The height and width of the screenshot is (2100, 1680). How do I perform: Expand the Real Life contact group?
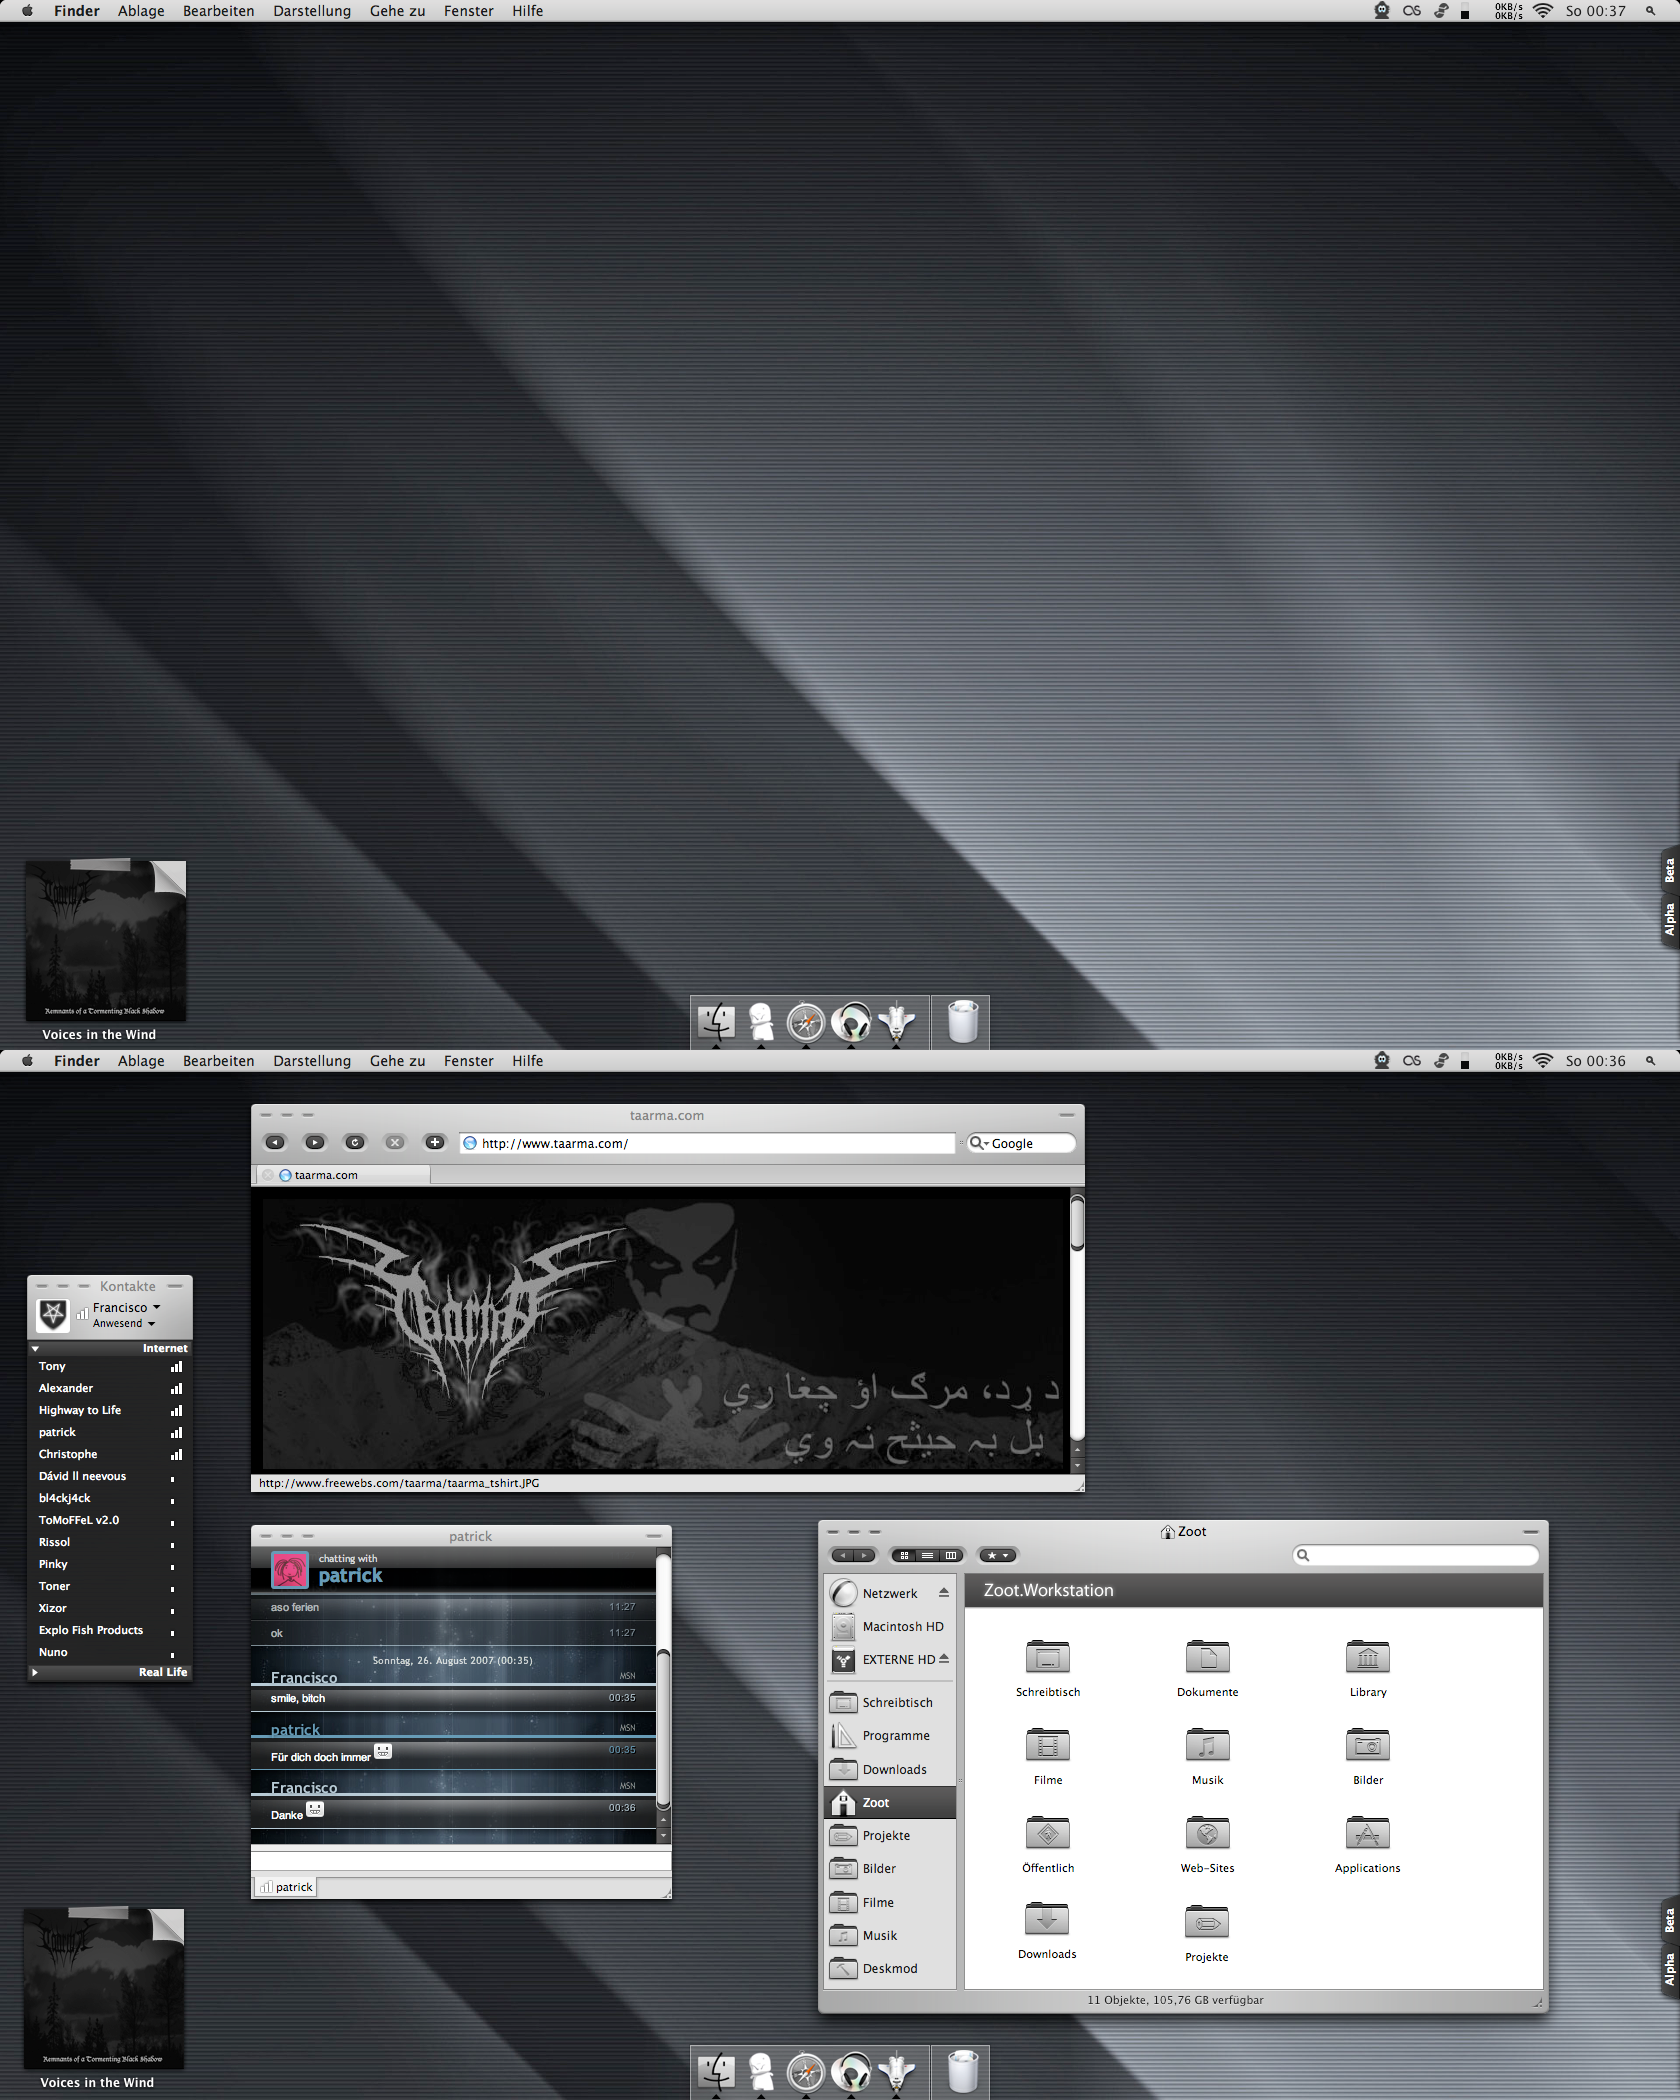(x=35, y=1672)
